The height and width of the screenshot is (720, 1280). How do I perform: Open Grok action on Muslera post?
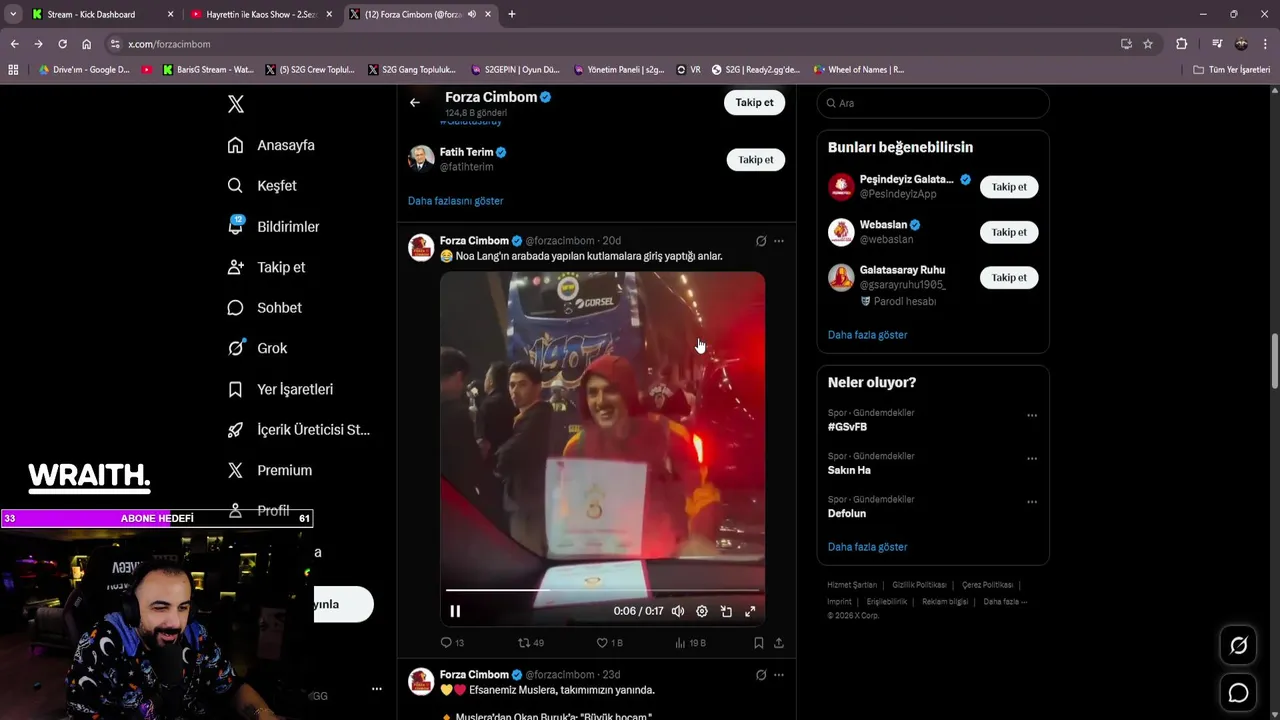761,675
